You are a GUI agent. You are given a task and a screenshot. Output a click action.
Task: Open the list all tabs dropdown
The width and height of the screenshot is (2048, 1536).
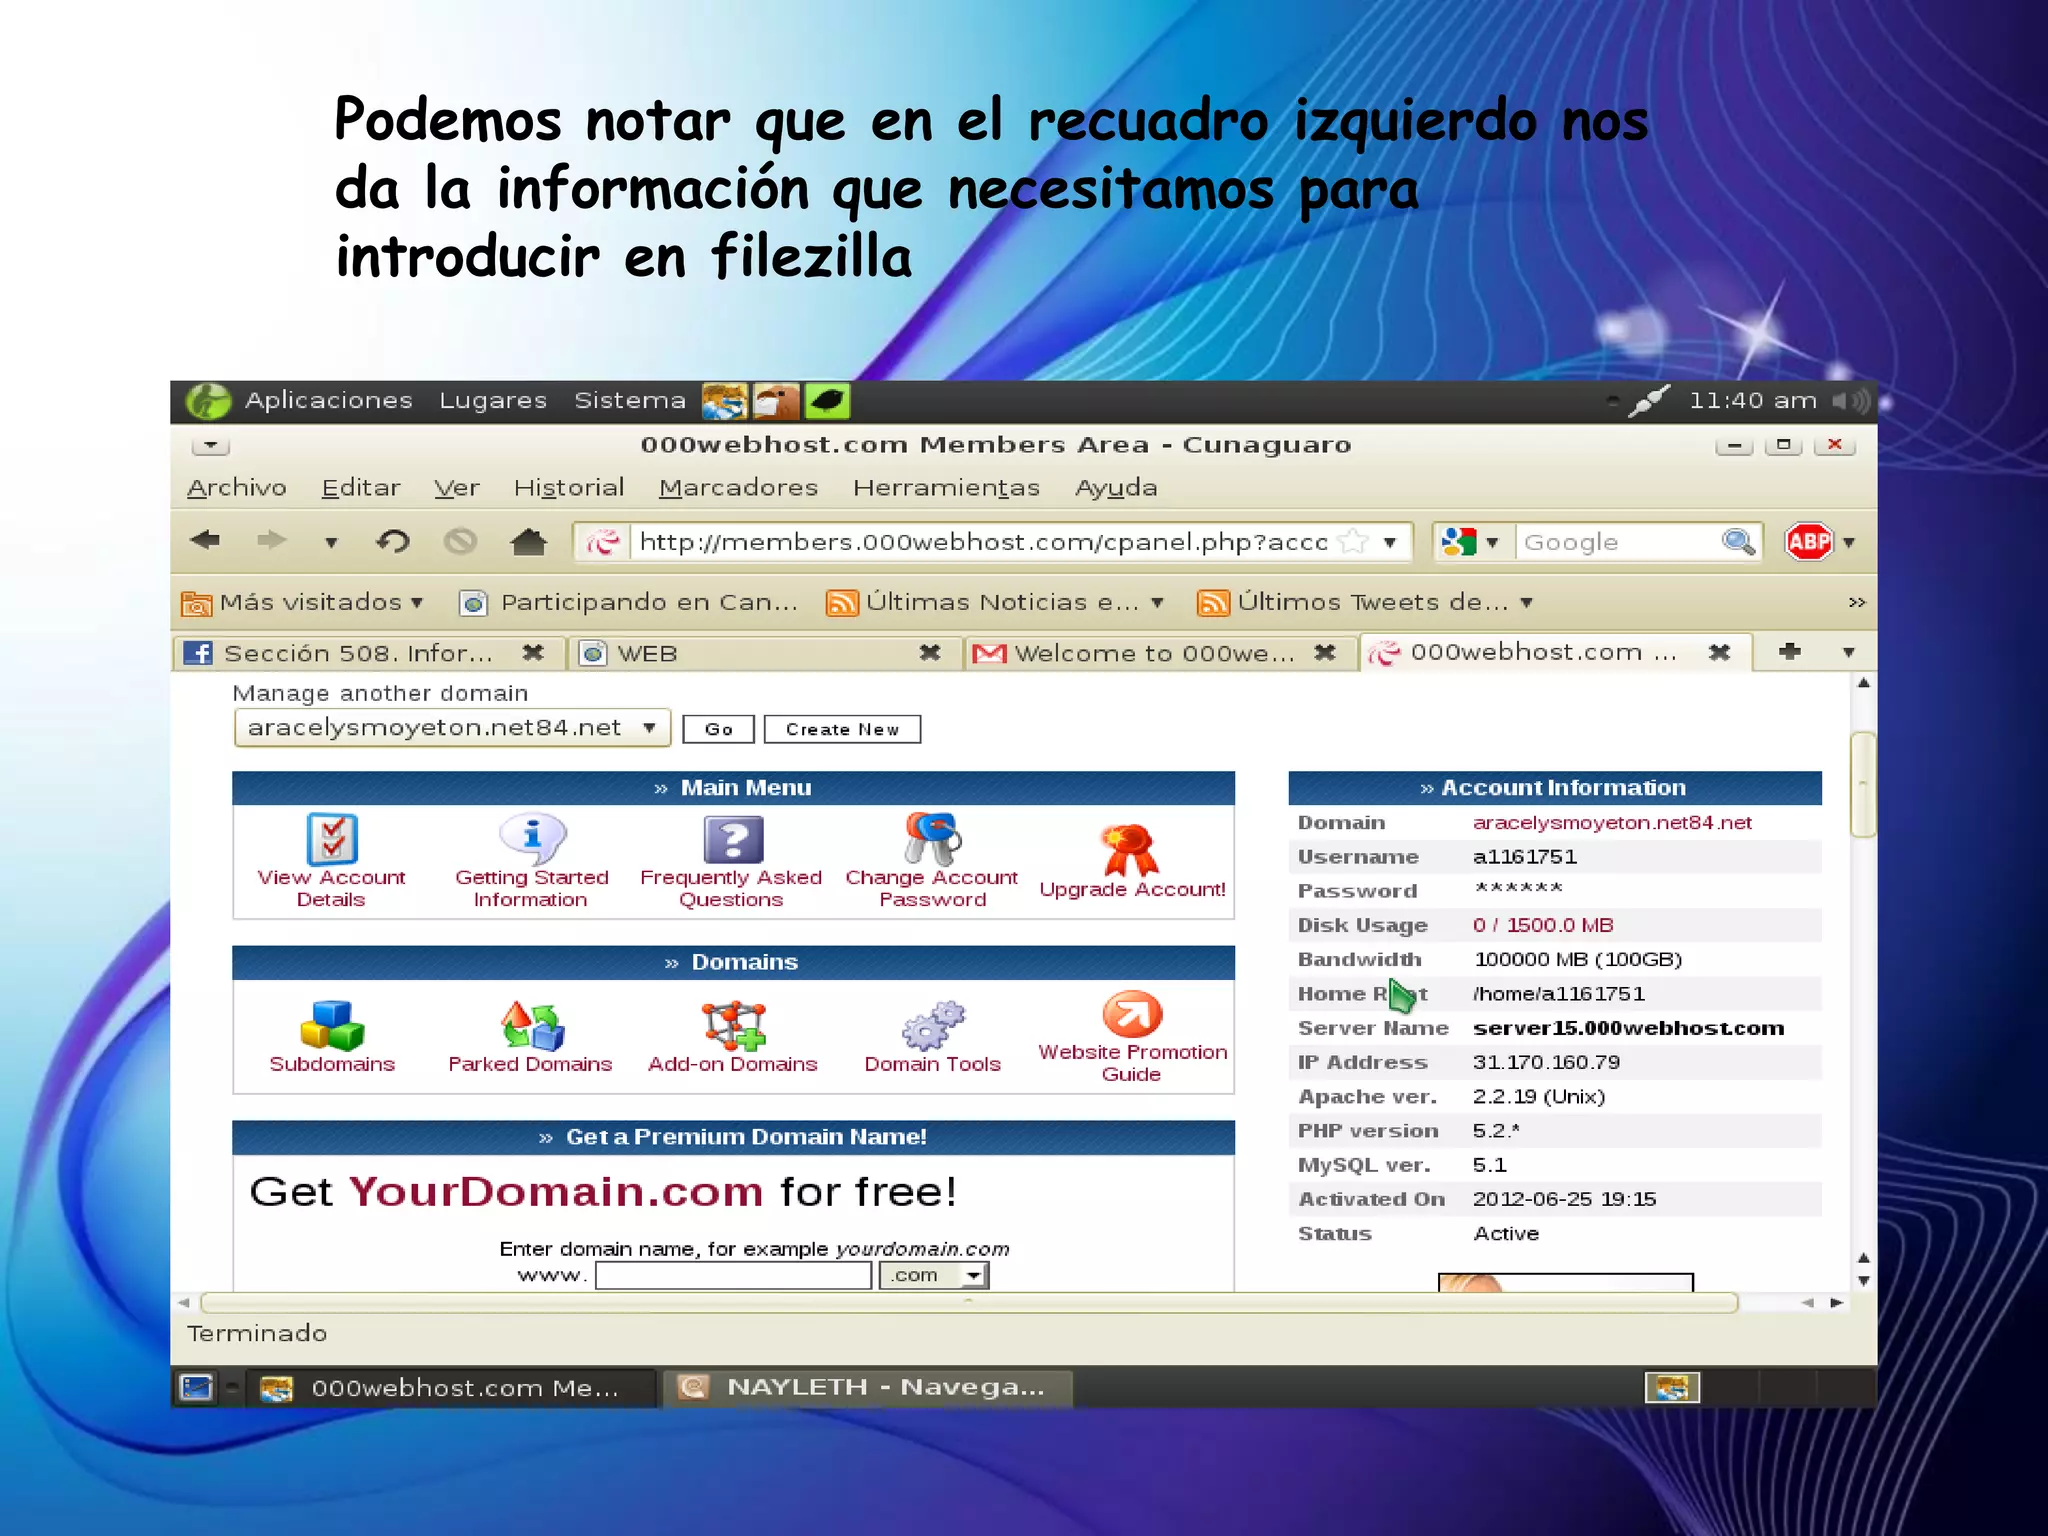click(1849, 652)
